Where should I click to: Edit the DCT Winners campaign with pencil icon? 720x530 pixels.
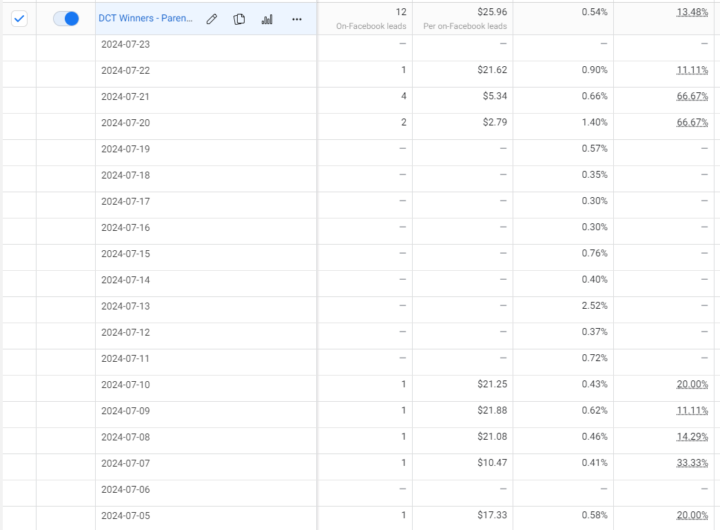[212, 19]
